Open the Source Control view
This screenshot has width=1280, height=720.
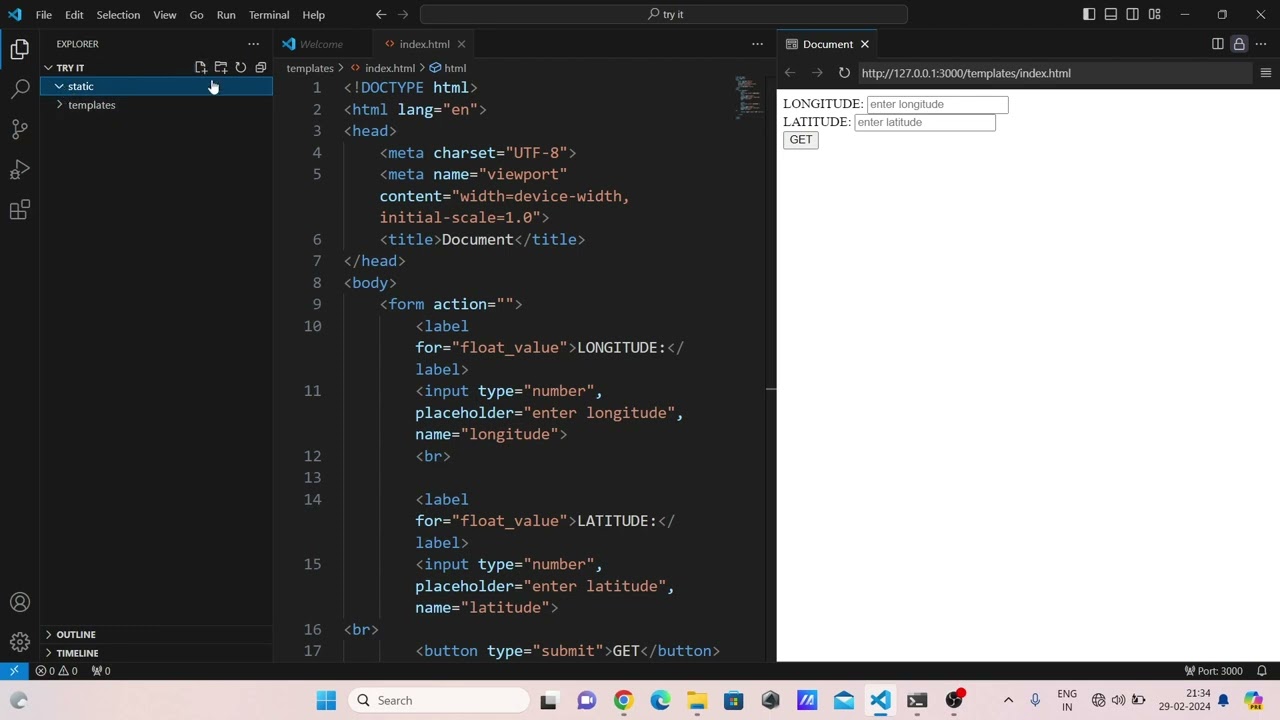click(20, 129)
